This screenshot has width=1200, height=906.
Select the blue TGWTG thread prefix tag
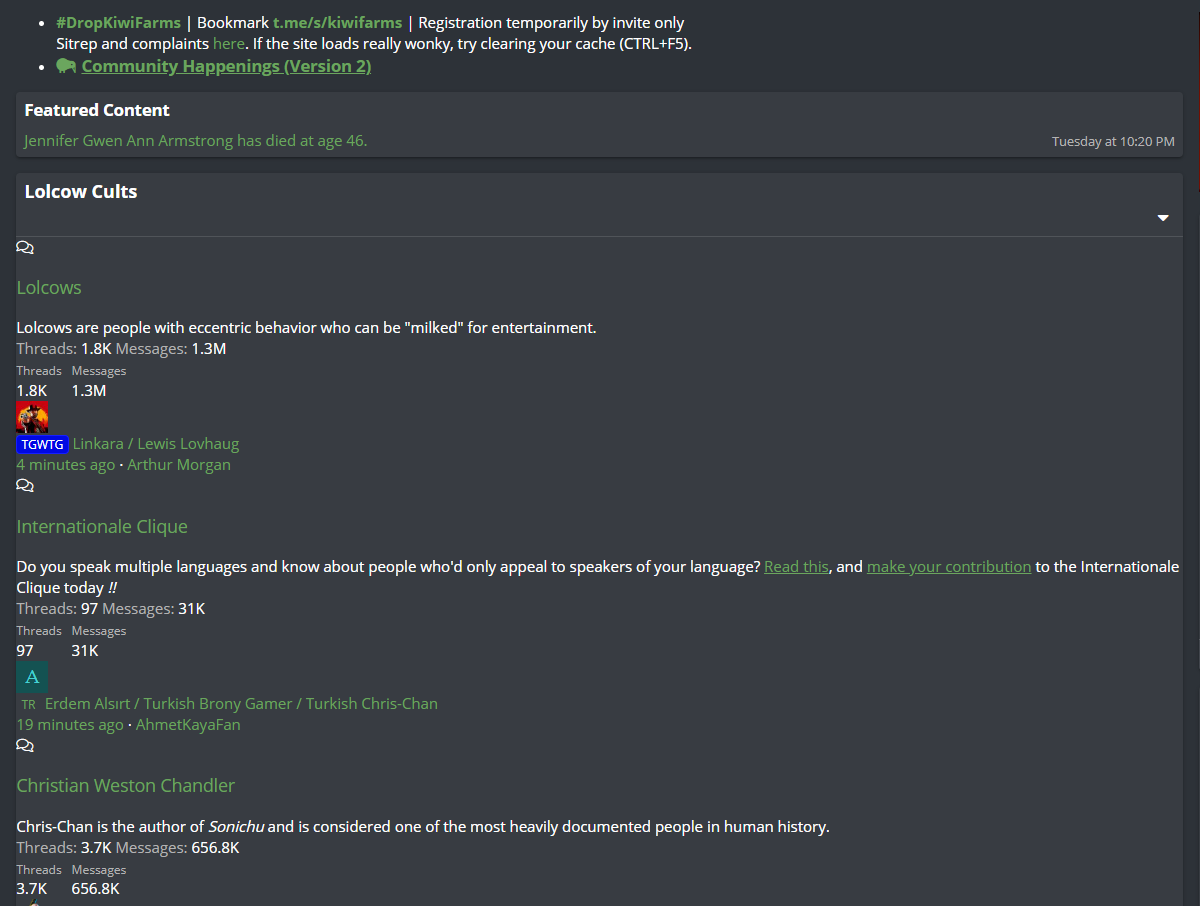42,444
